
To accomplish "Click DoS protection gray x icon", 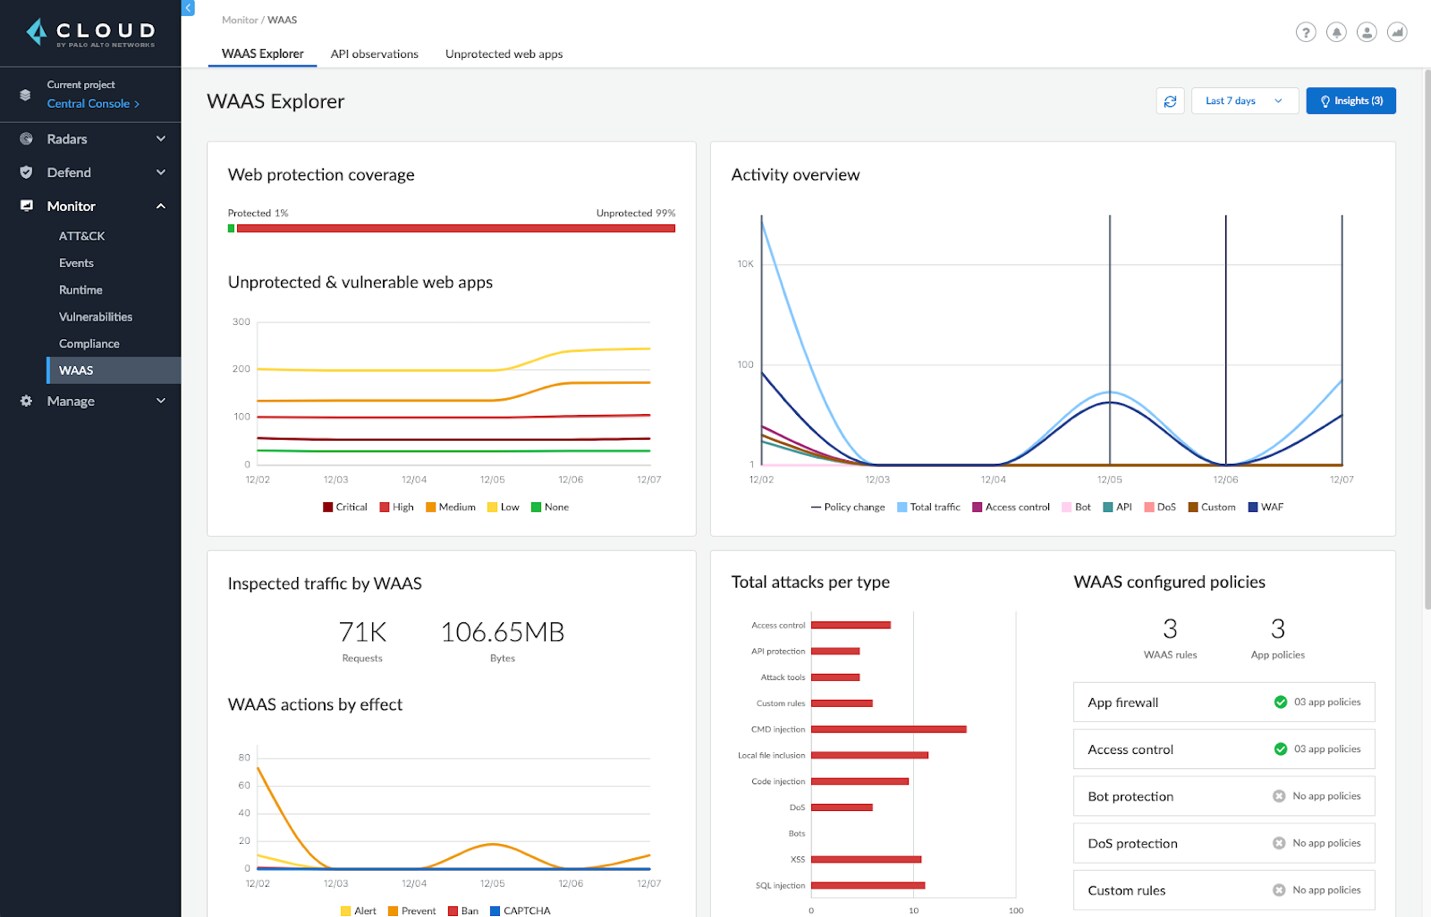I will (1278, 843).
